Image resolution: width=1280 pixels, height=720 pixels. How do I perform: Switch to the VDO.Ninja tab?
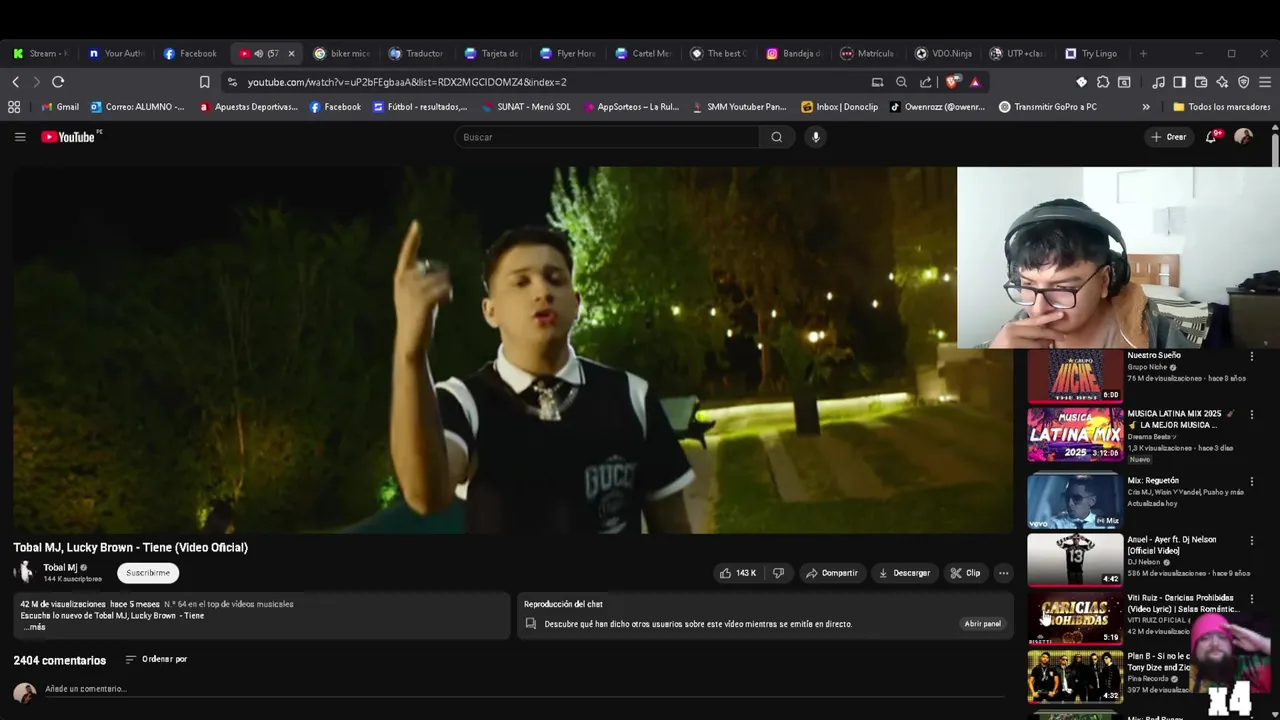point(944,54)
